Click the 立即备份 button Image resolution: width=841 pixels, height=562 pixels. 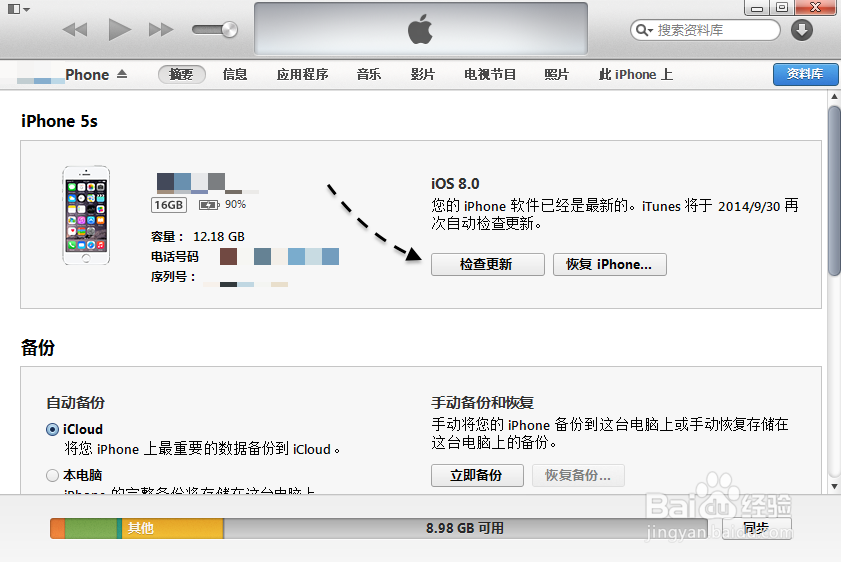pos(477,475)
